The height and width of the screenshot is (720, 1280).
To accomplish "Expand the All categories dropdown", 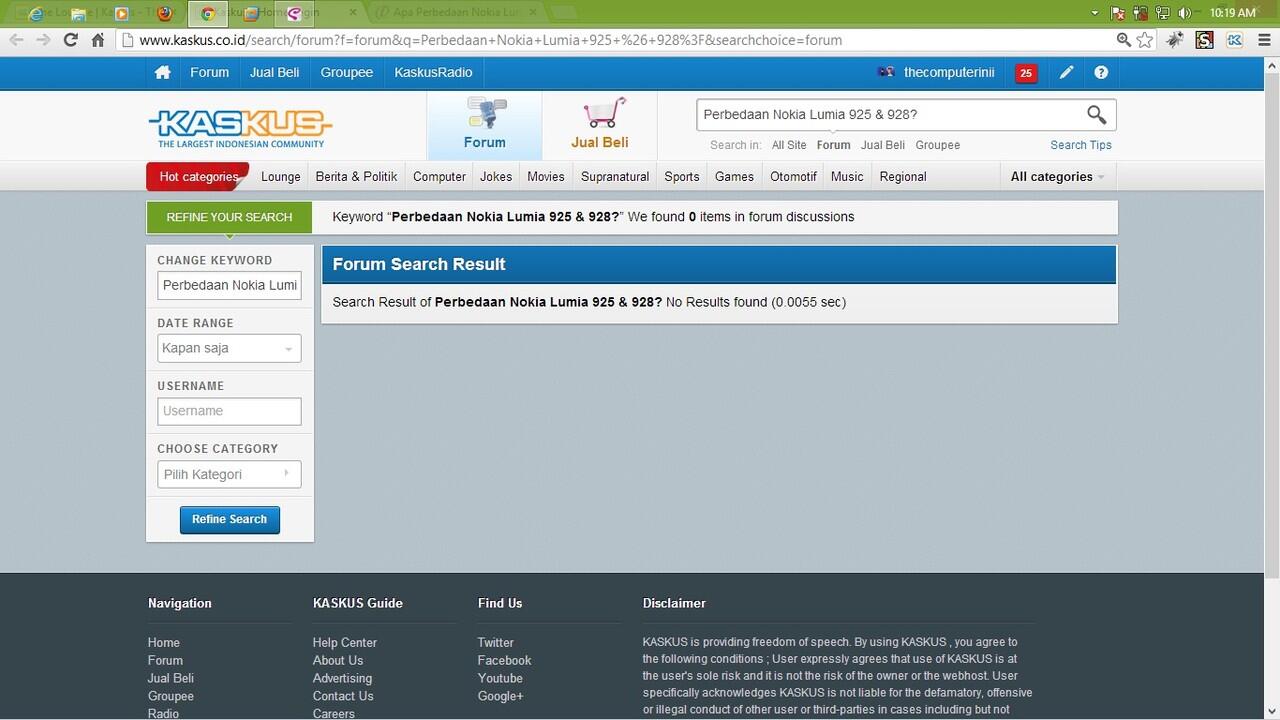I will [1057, 177].
